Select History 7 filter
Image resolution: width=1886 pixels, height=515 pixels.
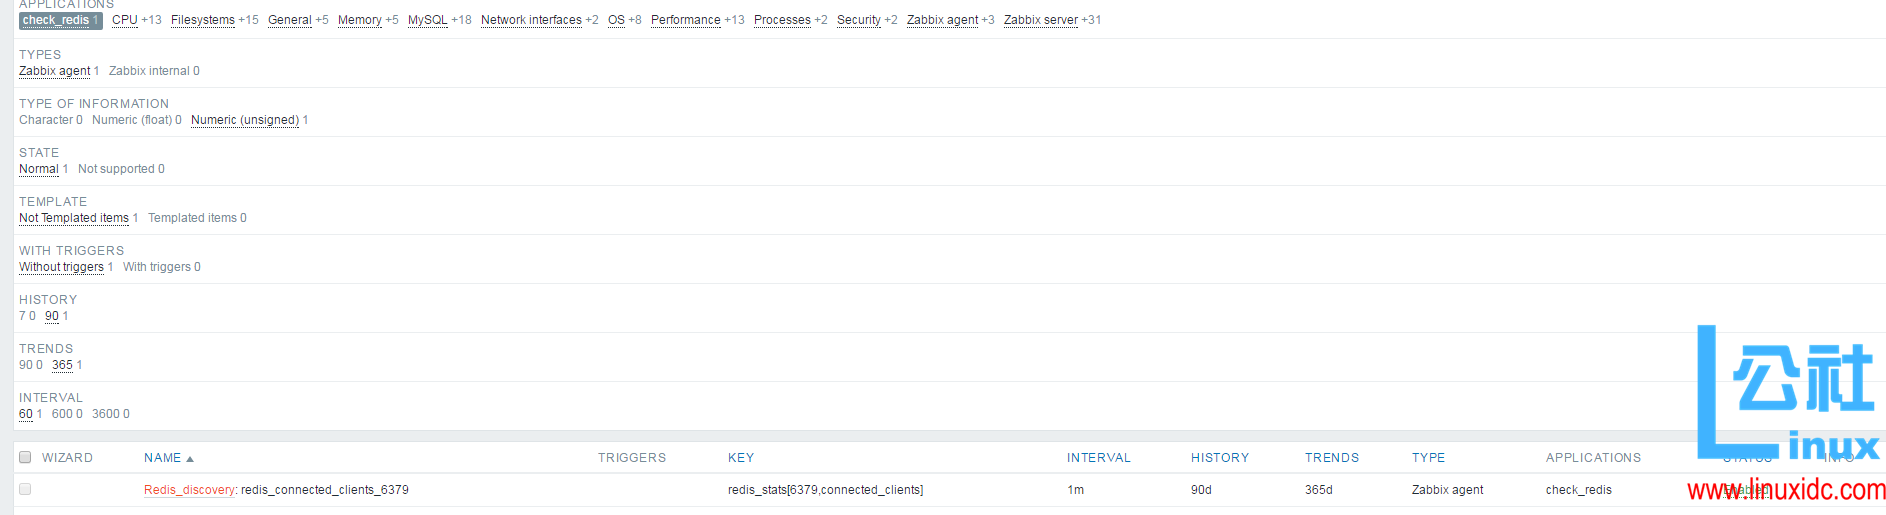point(22,316)
